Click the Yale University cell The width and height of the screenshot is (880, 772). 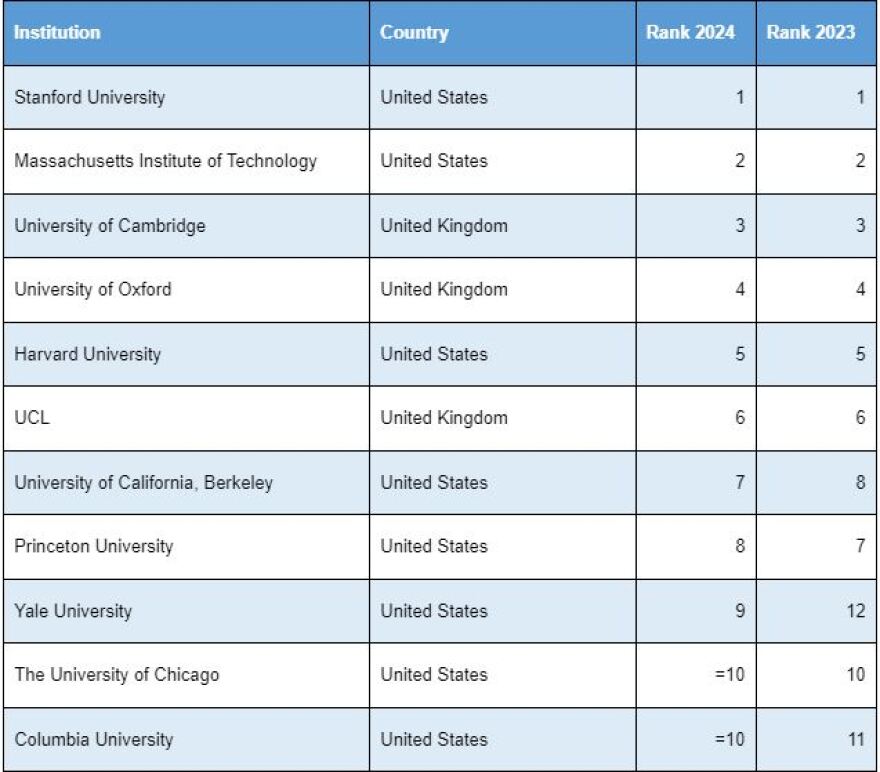[72, 611]
